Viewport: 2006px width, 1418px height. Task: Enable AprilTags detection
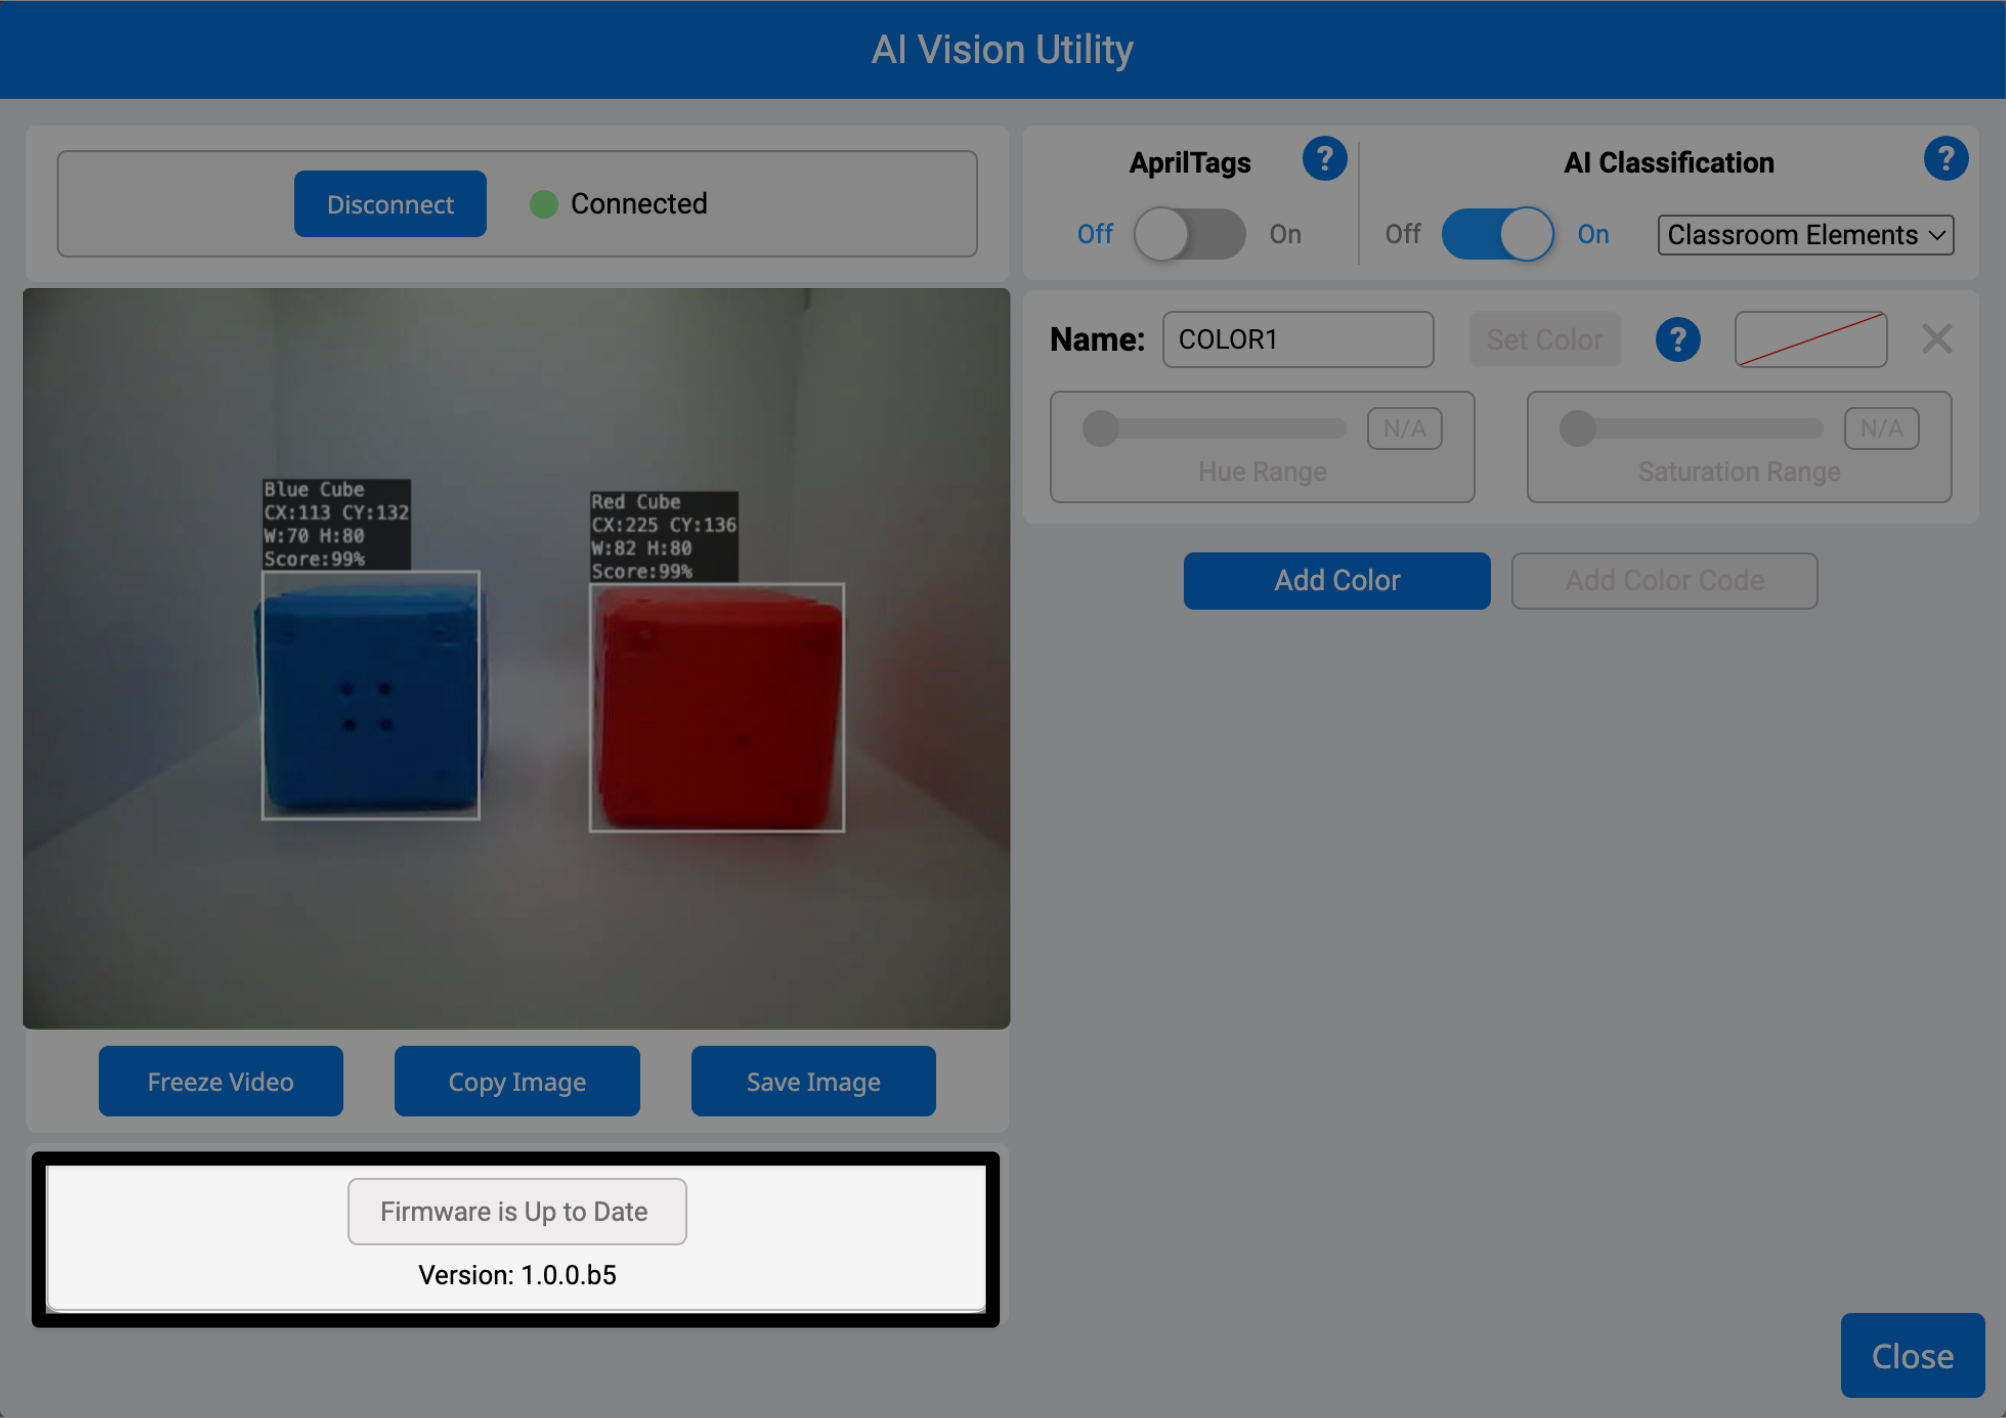click(x=1189, y=233)
